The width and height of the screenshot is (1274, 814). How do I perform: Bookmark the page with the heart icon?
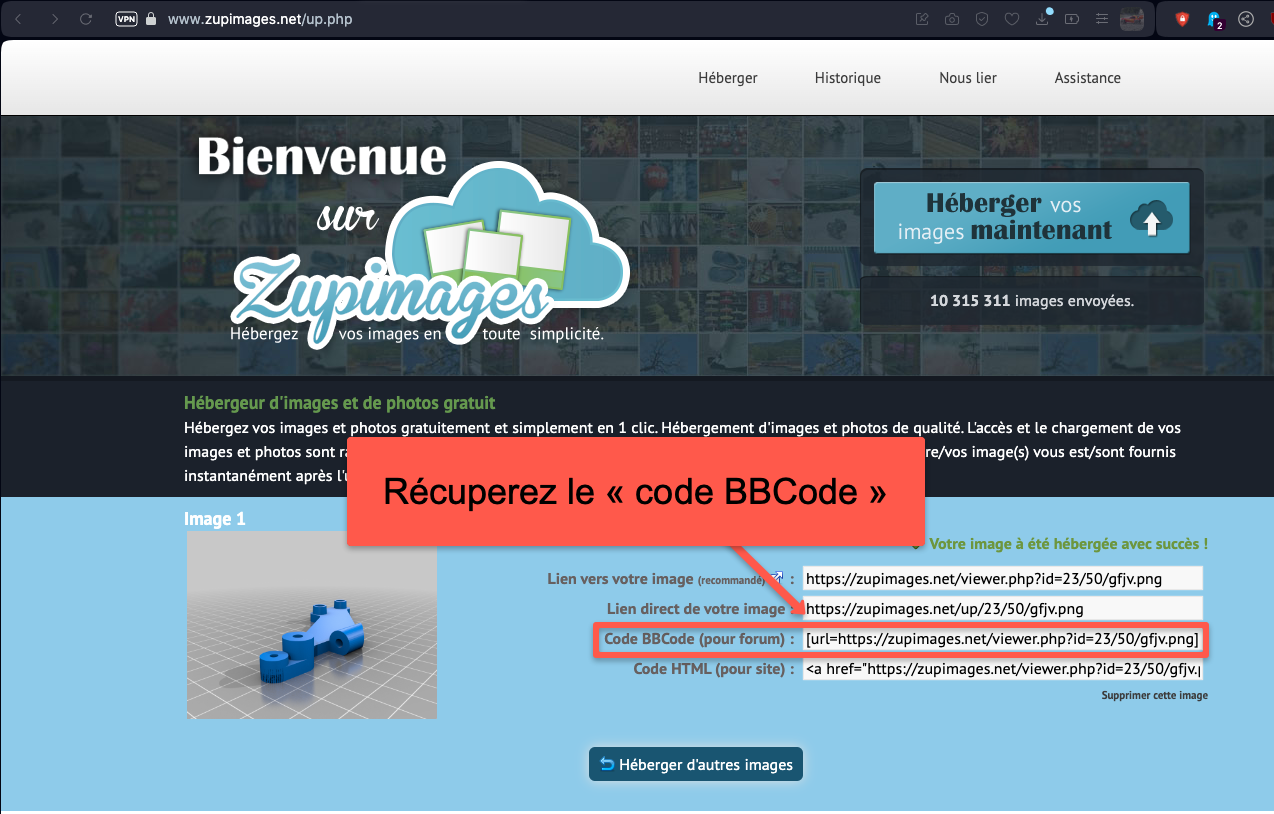1012,19
